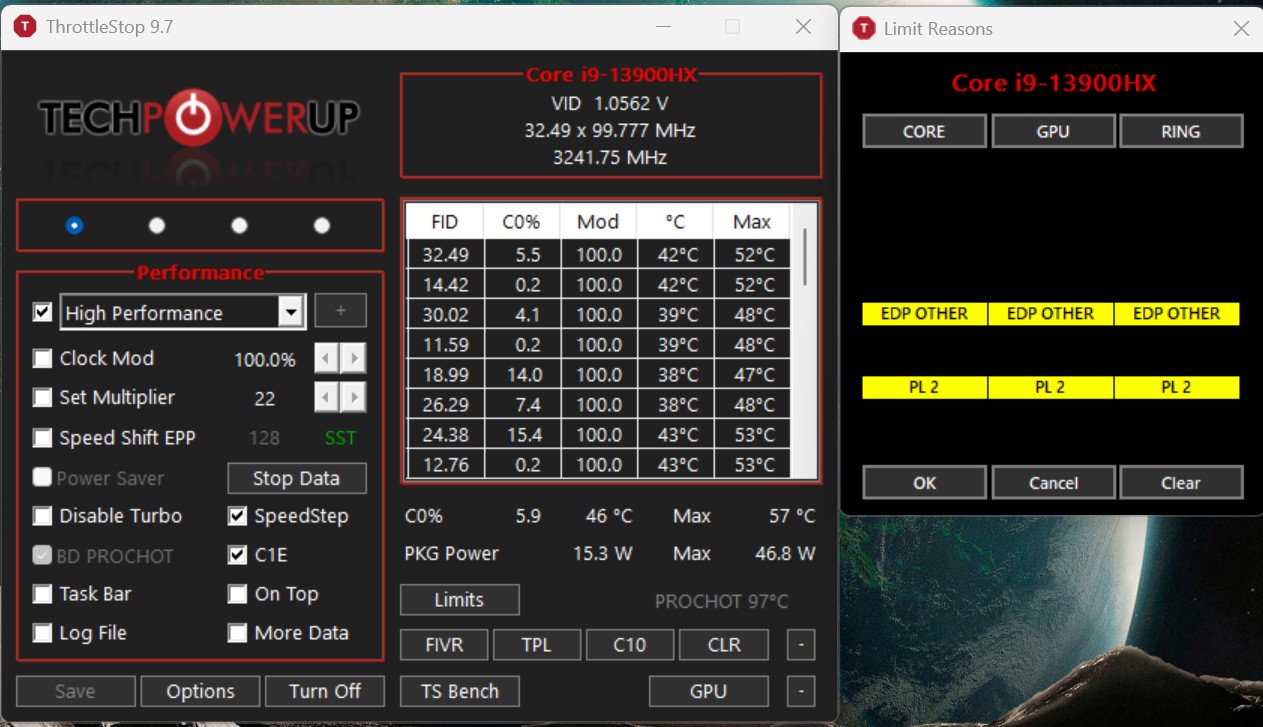Click Cancel in Limit Reasons window
The width and height of the screenshot is (1263, 727).
coord(1053,483)
